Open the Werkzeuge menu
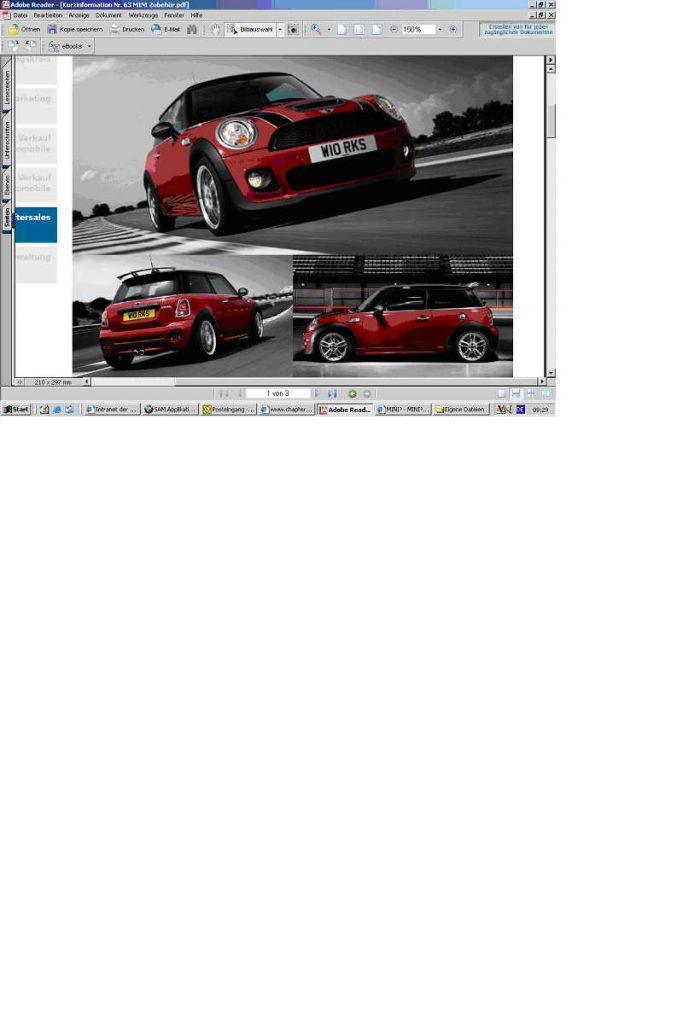Screen dimensions: 683x1024 pos(143,14)
